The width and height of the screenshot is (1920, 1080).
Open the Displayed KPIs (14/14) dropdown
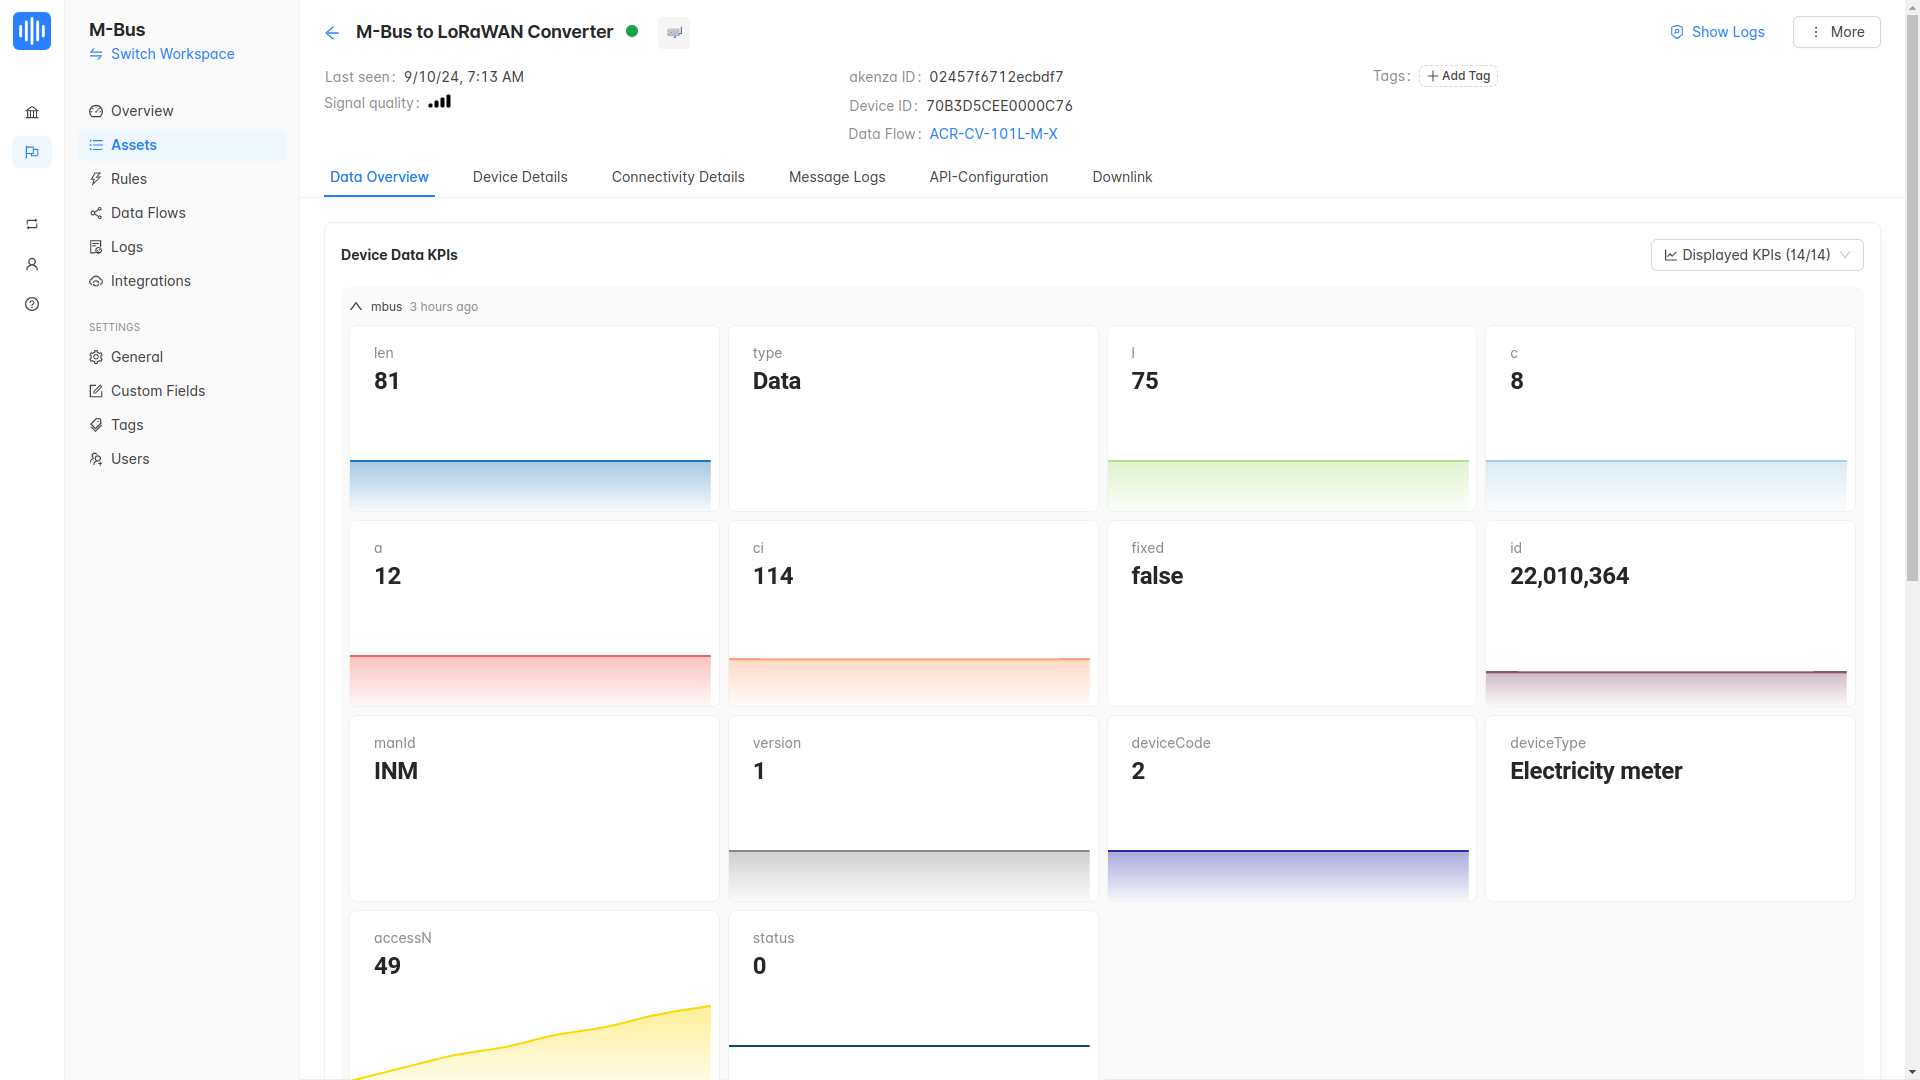(x=1756, y=255)
